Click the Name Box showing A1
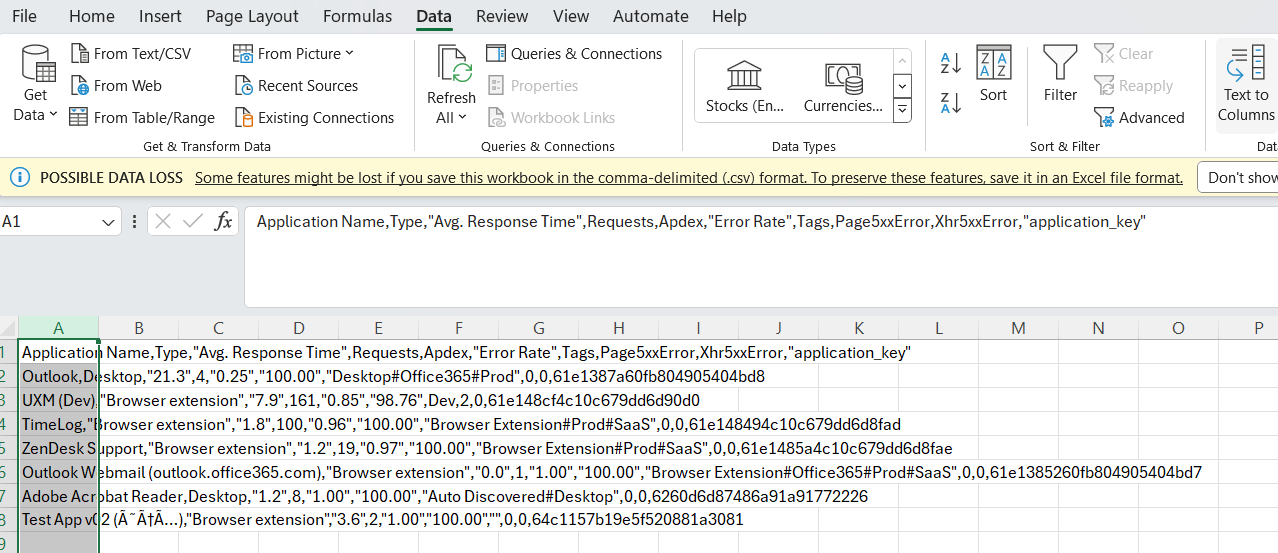1278x553 pixels. pyautogui.click(x=60, y=221)
